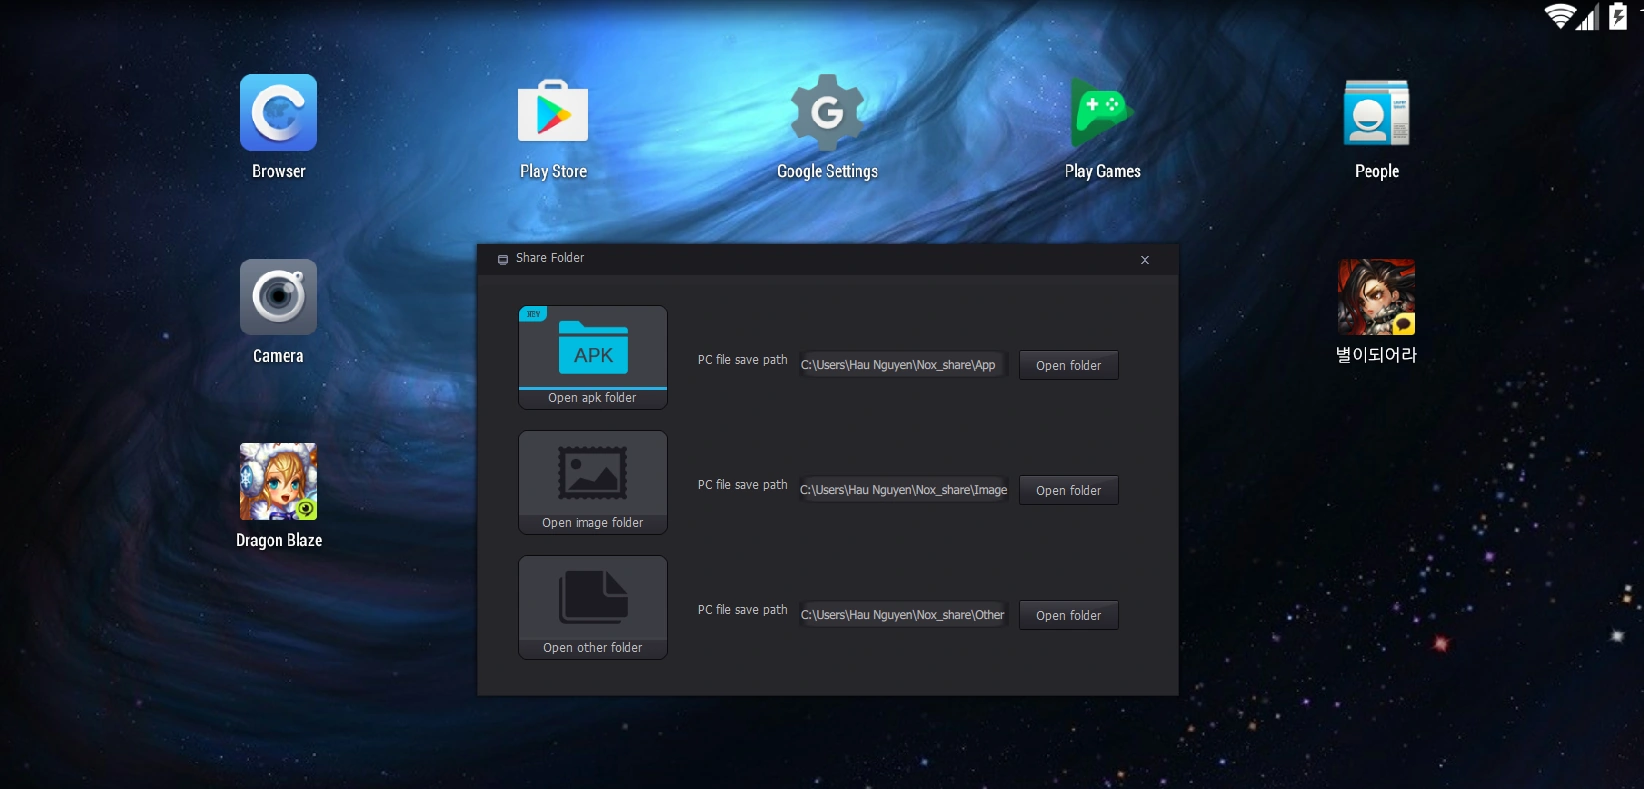Click the Share Folder title bar icon
The width and height of the screenshot is (1644, 789).
coord(503,259)
